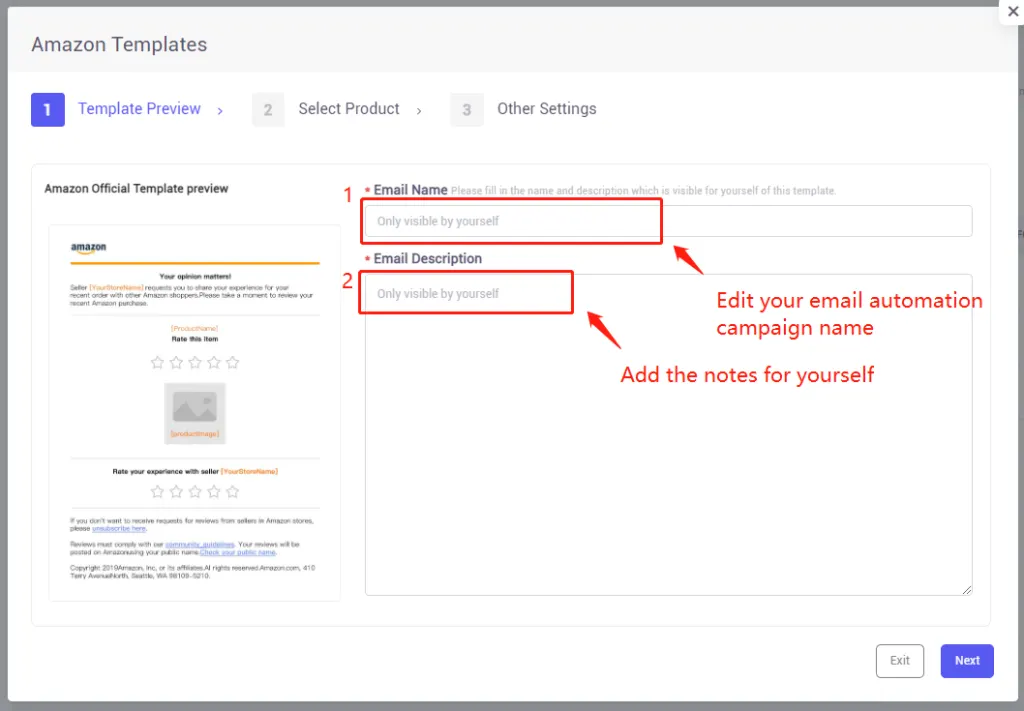Click the chevron after Template Preview
Viewport: 1024px width, 711px height.
coord(221,110)
